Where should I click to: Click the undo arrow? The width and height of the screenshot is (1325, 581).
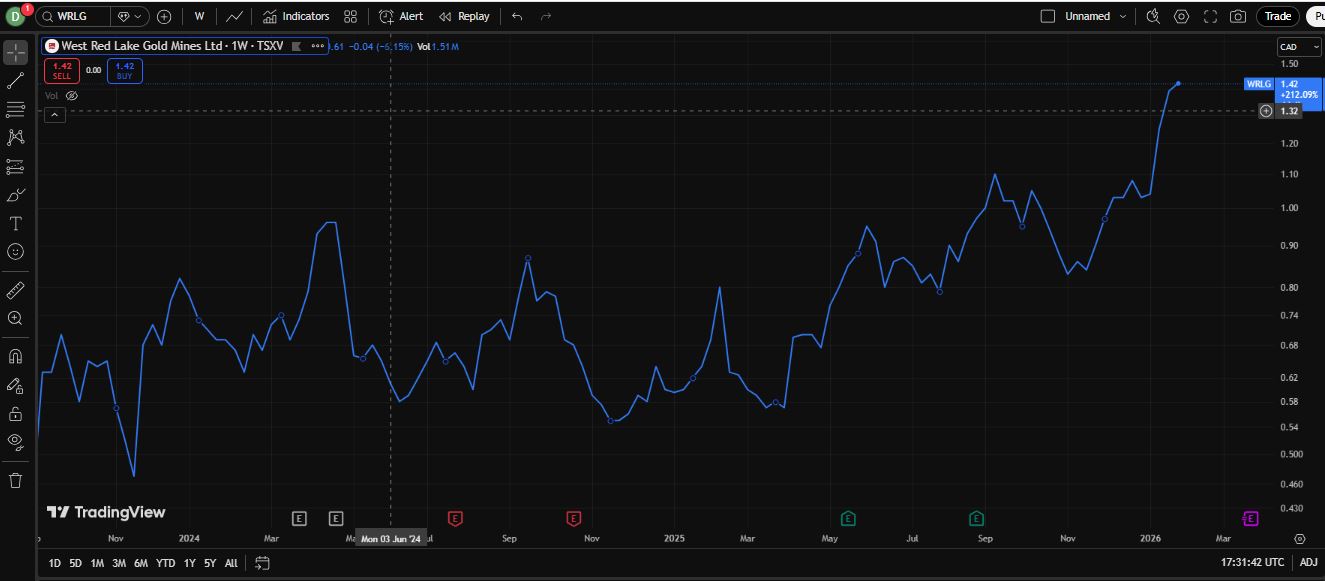[x=517, y=16]
